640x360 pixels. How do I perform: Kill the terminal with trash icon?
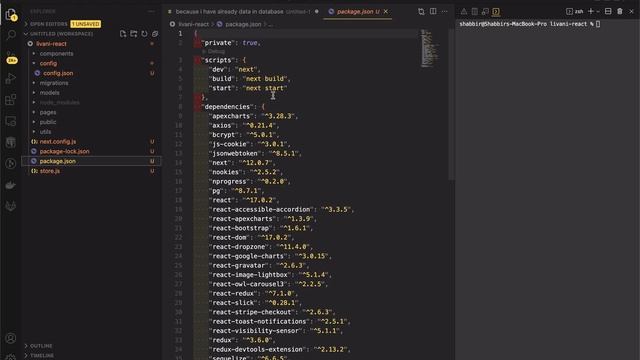[620, 11]
